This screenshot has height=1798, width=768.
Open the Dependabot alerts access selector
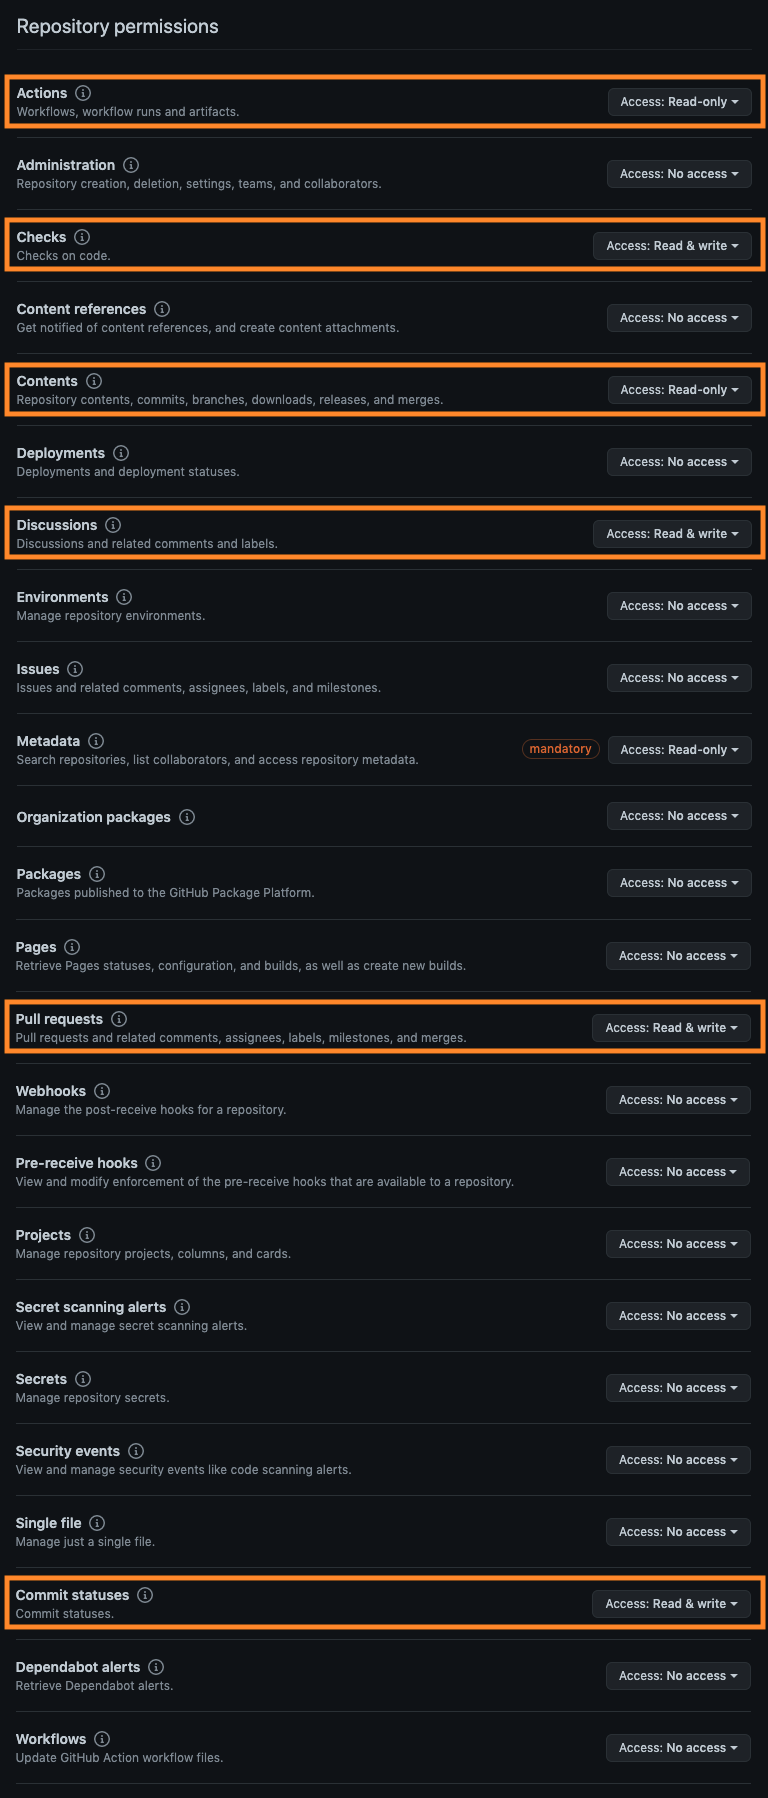(678, 1675)
